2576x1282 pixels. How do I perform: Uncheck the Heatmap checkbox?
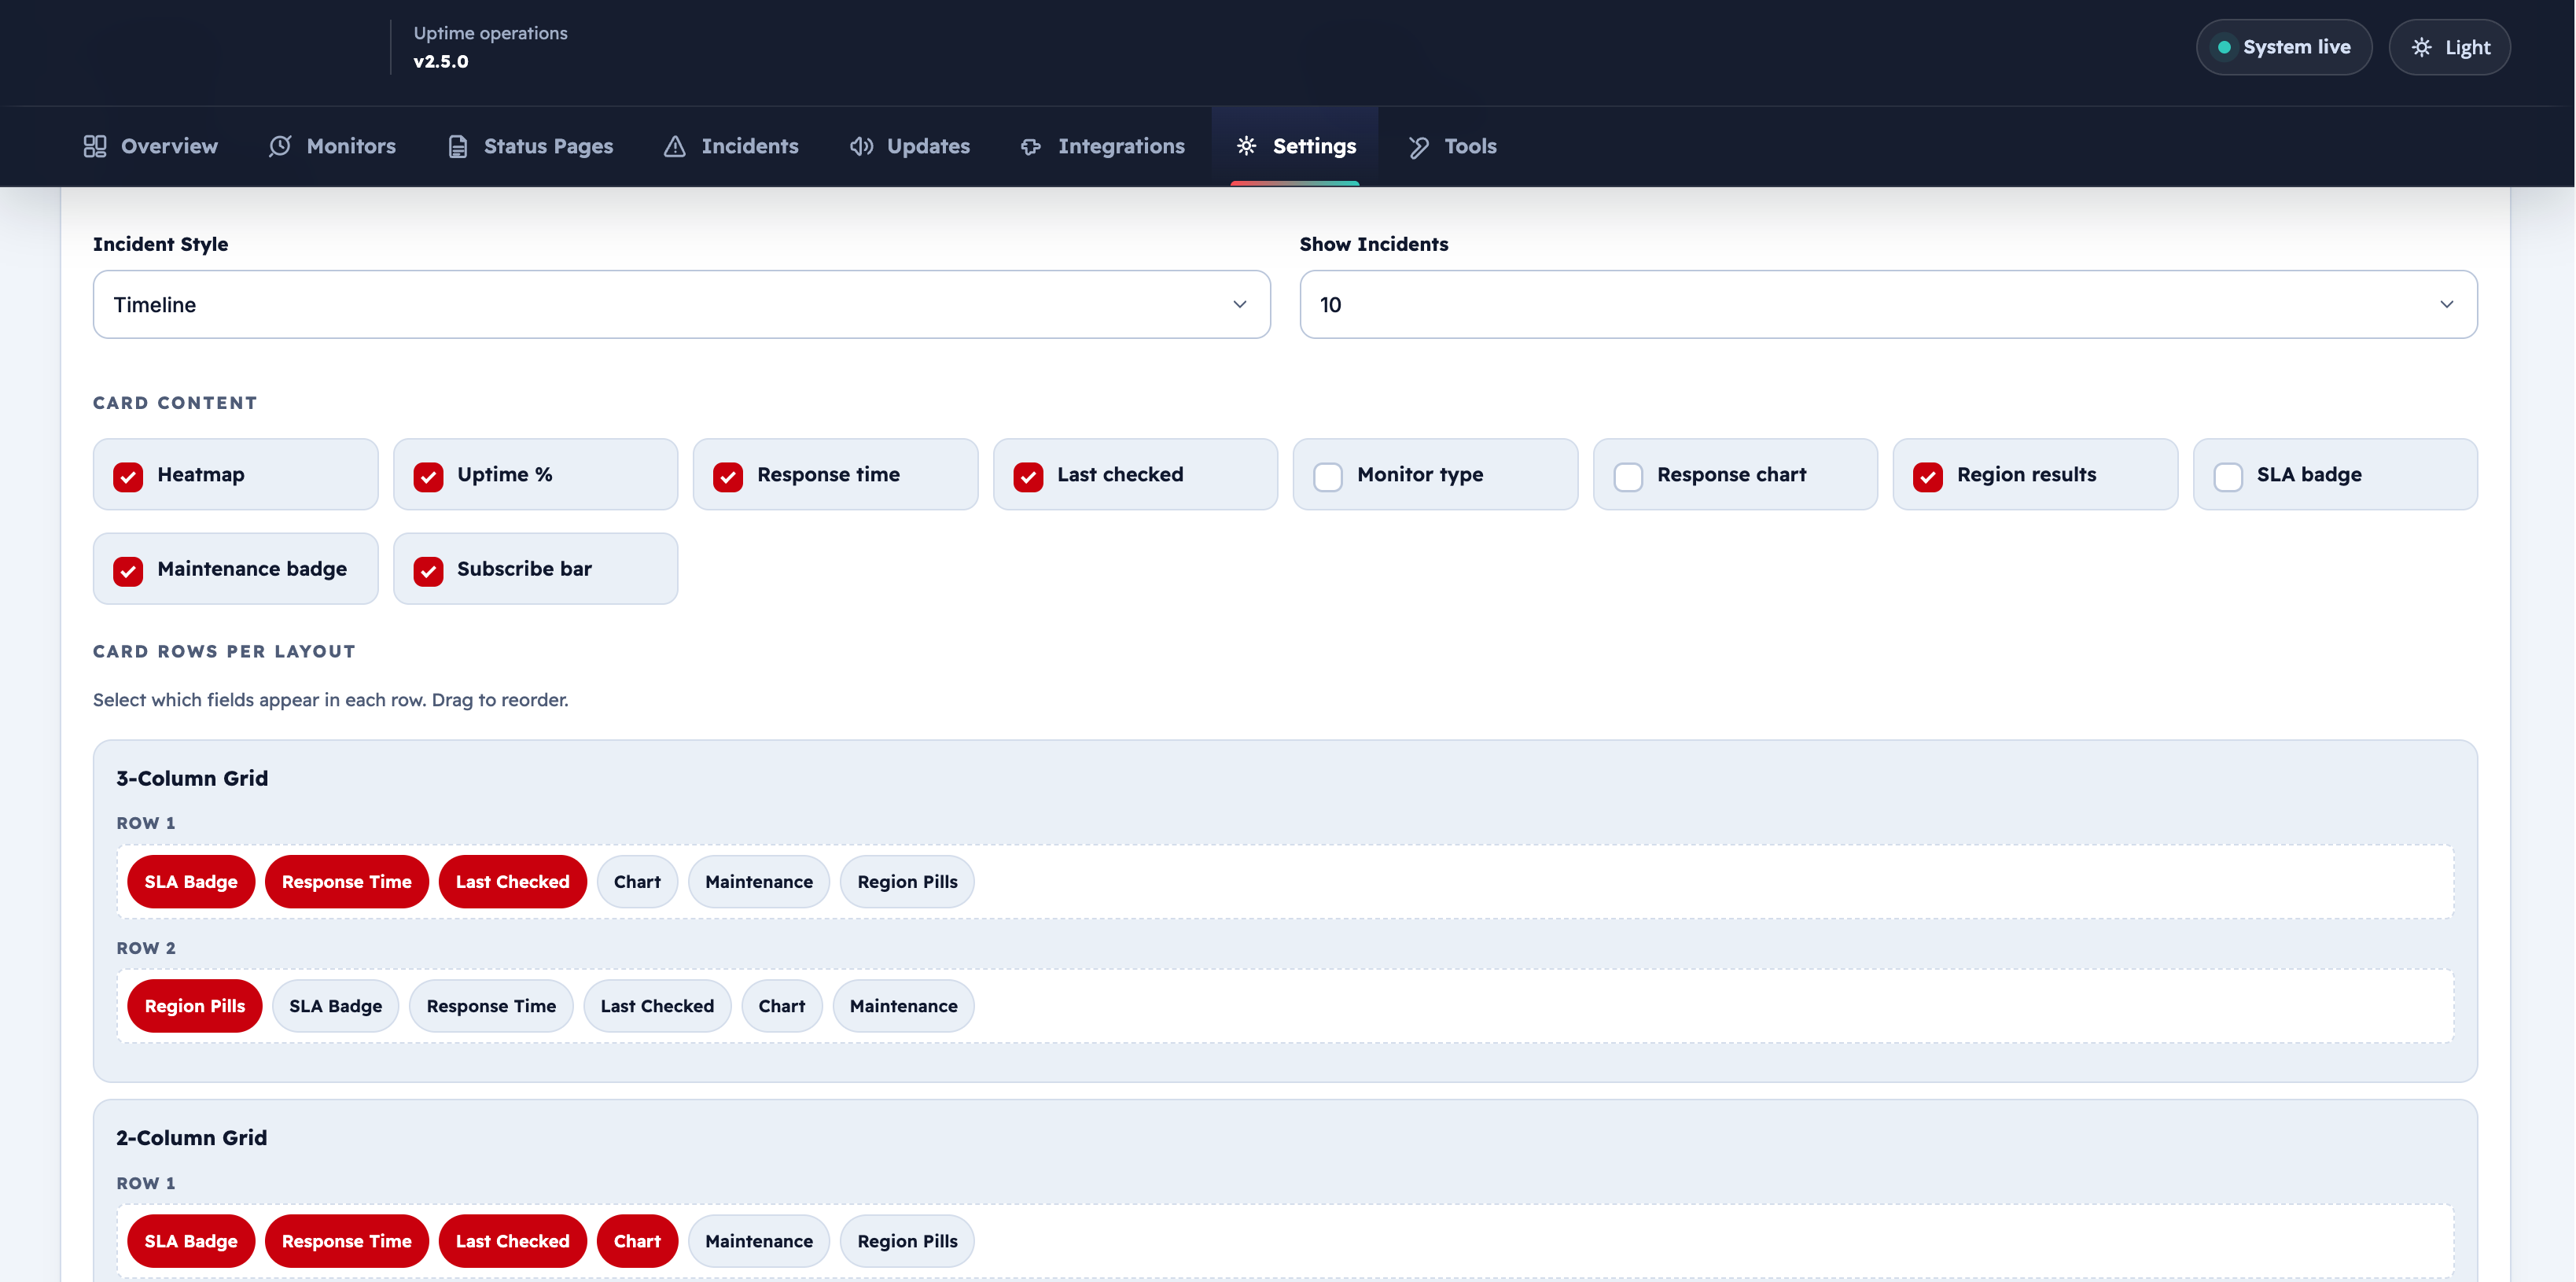pyautogui.click(x=128, y=476)
